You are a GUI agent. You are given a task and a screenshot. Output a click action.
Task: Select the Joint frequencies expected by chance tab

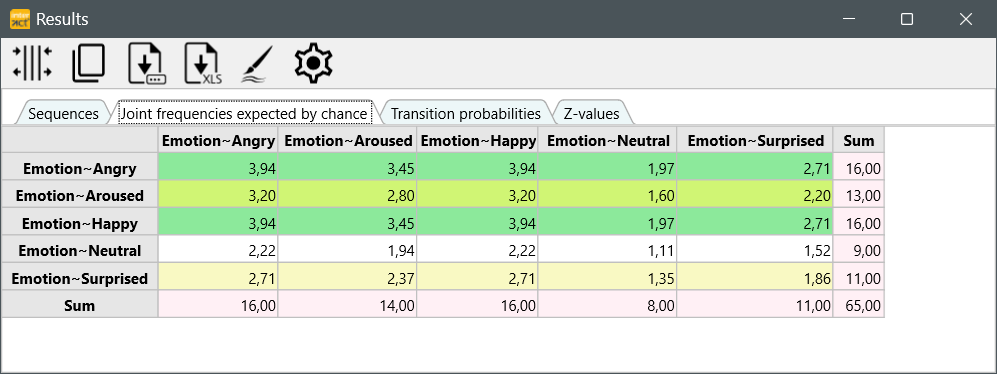coord(244,114)
